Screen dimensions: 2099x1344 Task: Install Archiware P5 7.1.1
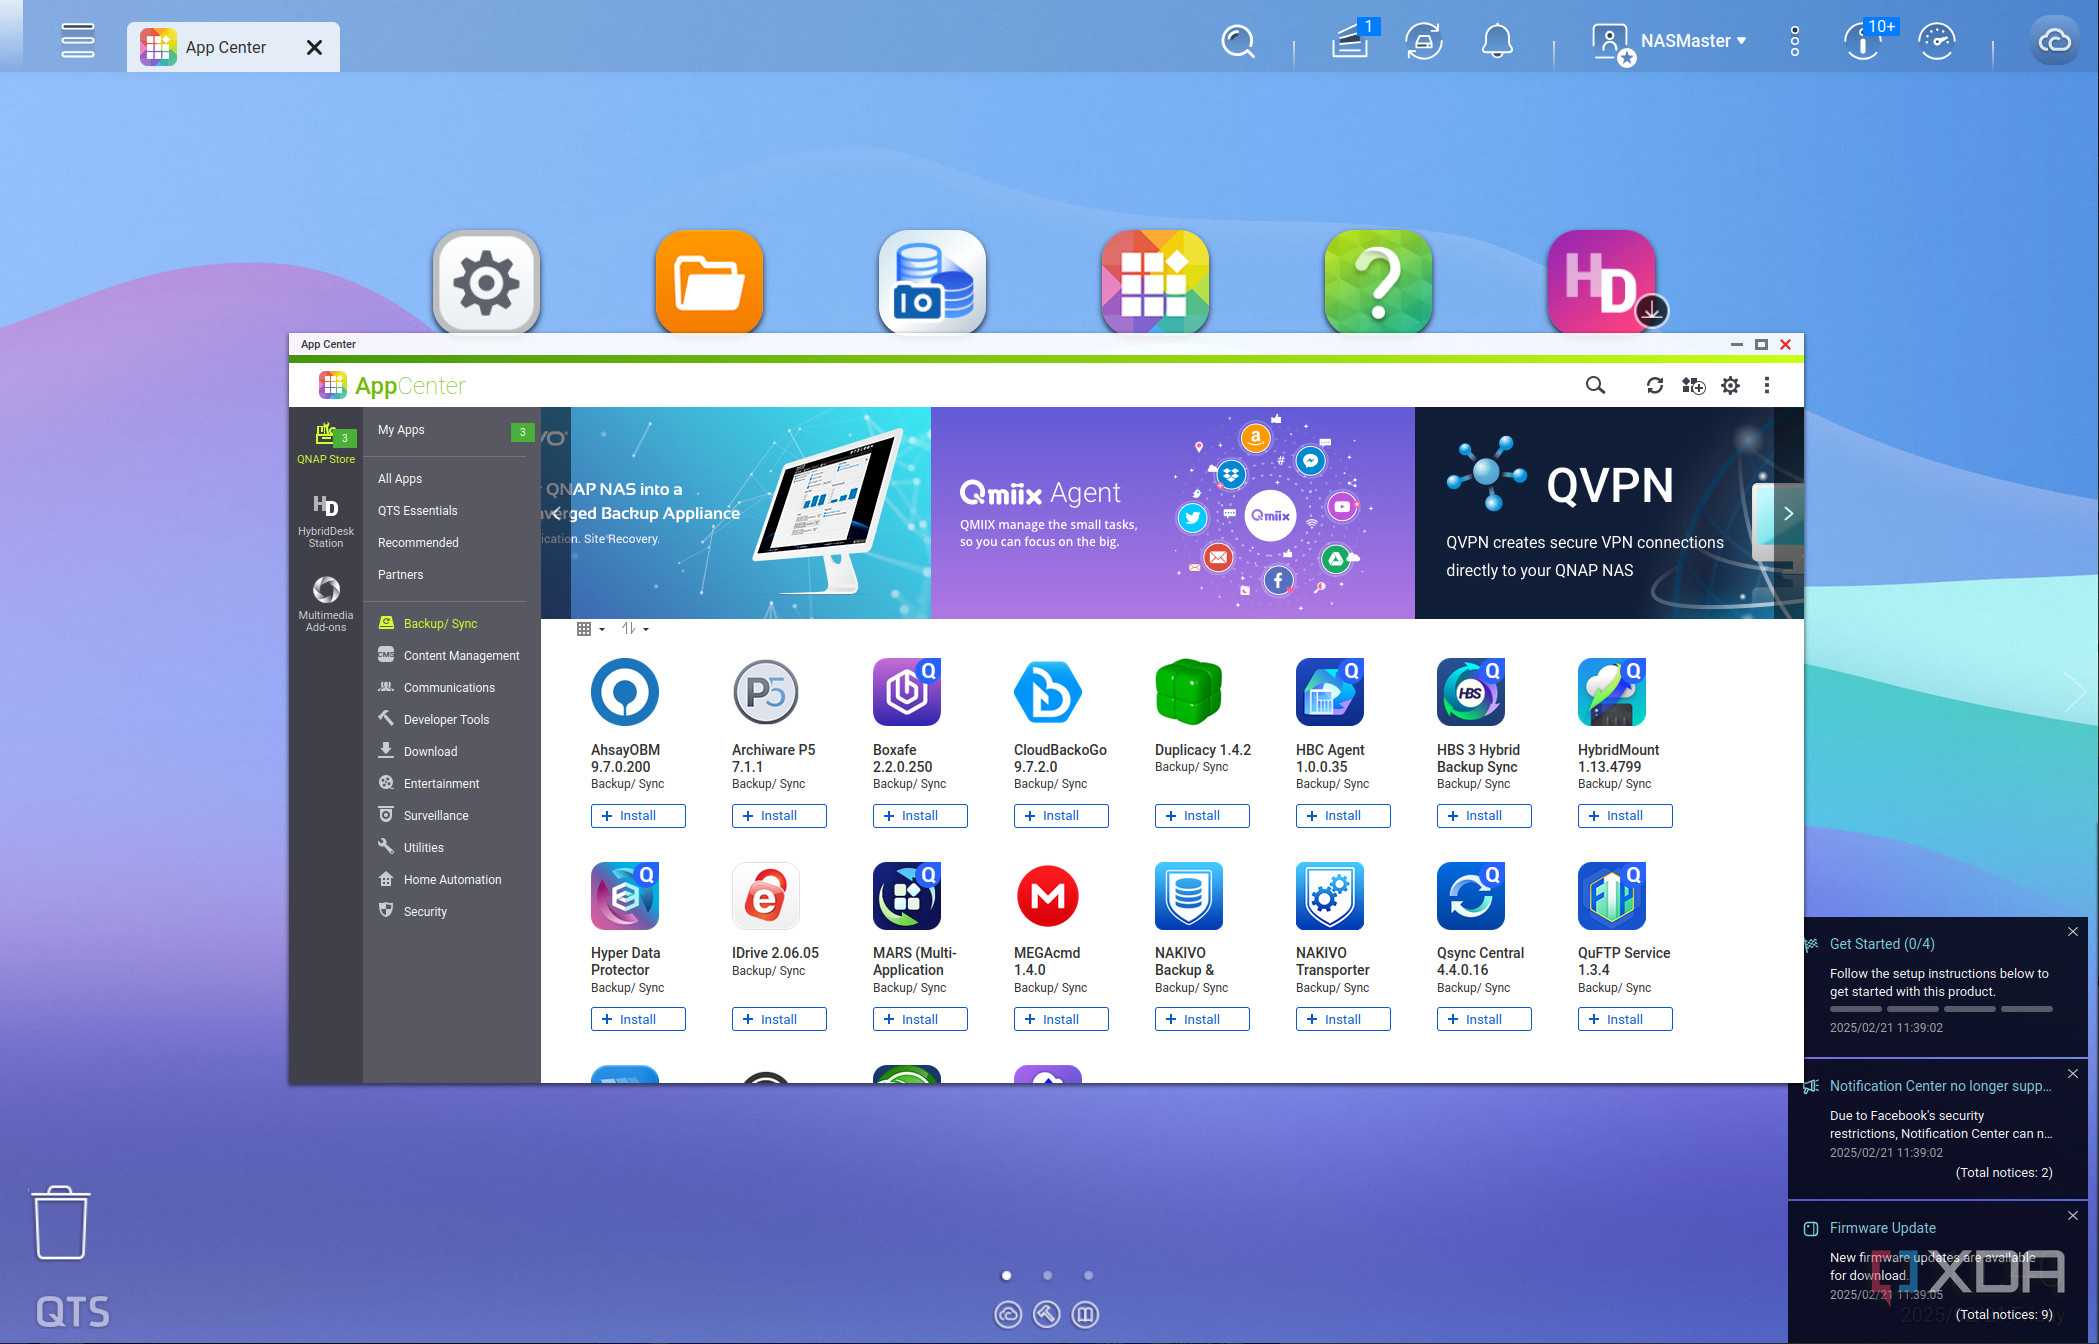pos(779,816)
